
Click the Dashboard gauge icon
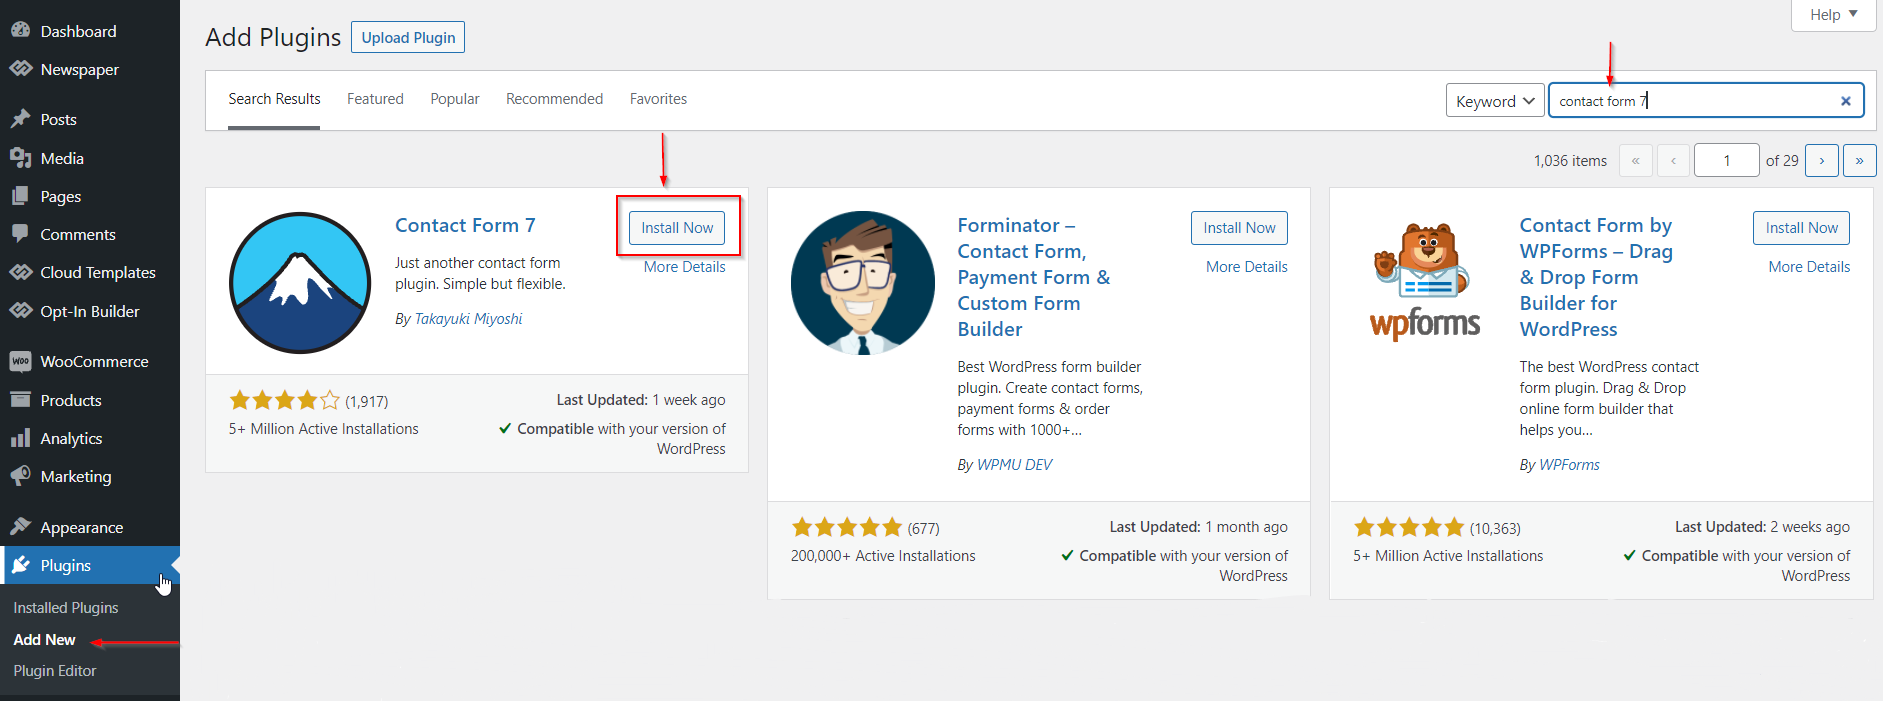20,31
